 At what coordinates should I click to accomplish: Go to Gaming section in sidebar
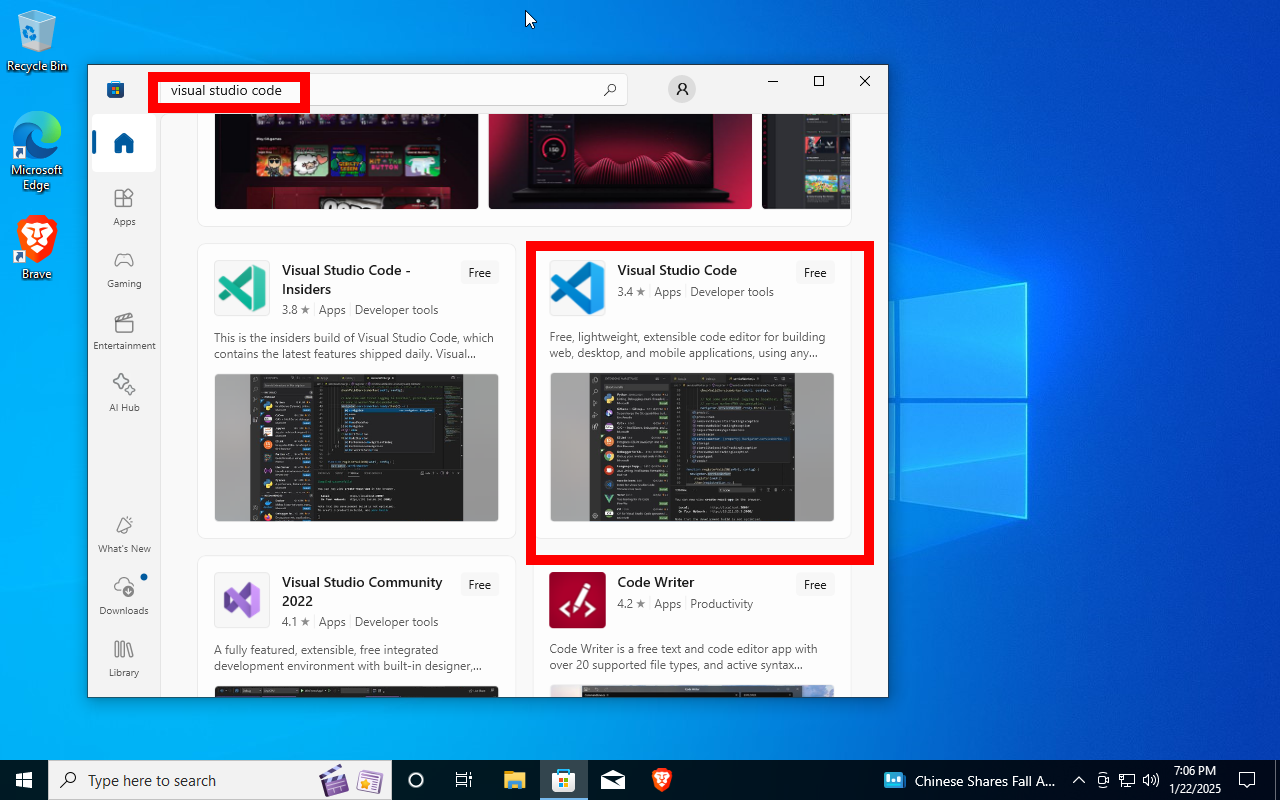click(124, 269)
